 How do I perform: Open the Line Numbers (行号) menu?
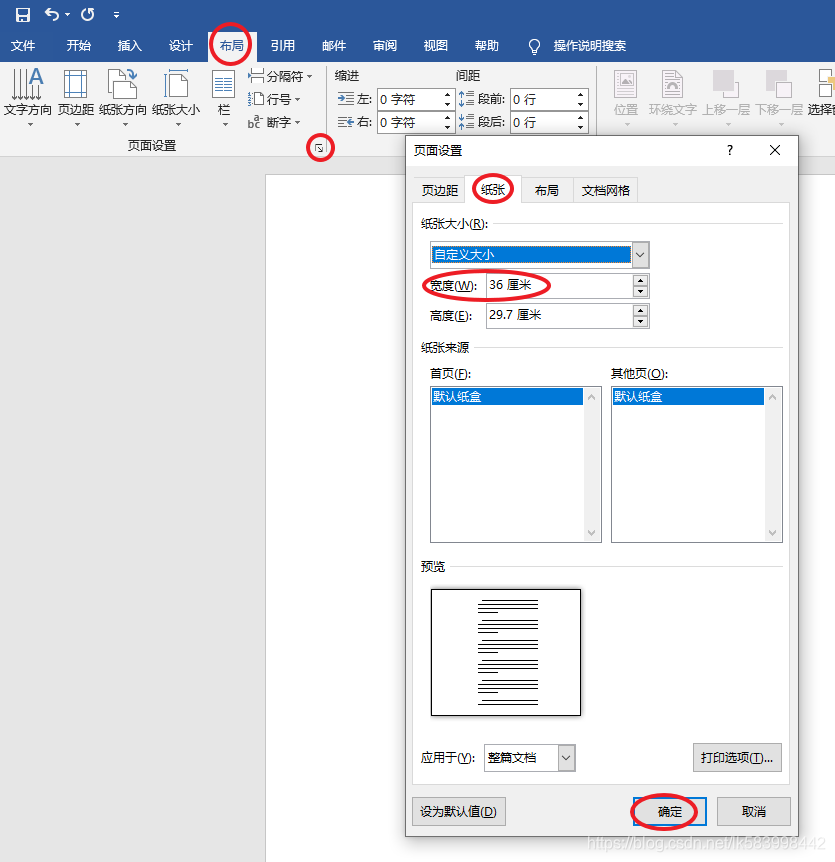click(274, 100)
